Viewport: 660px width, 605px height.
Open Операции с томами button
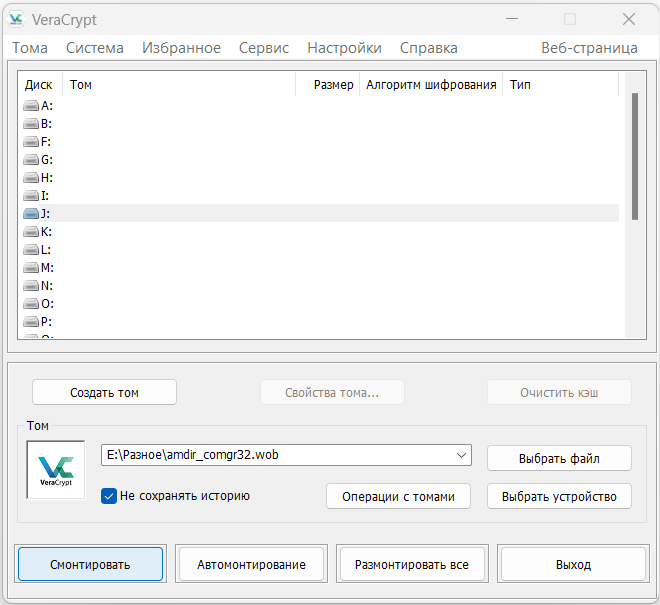398,496
